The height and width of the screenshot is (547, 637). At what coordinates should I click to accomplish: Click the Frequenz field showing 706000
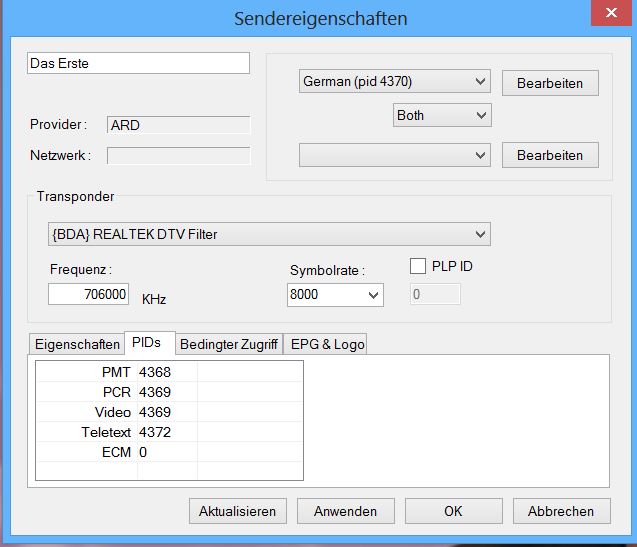tap(89, 294)
